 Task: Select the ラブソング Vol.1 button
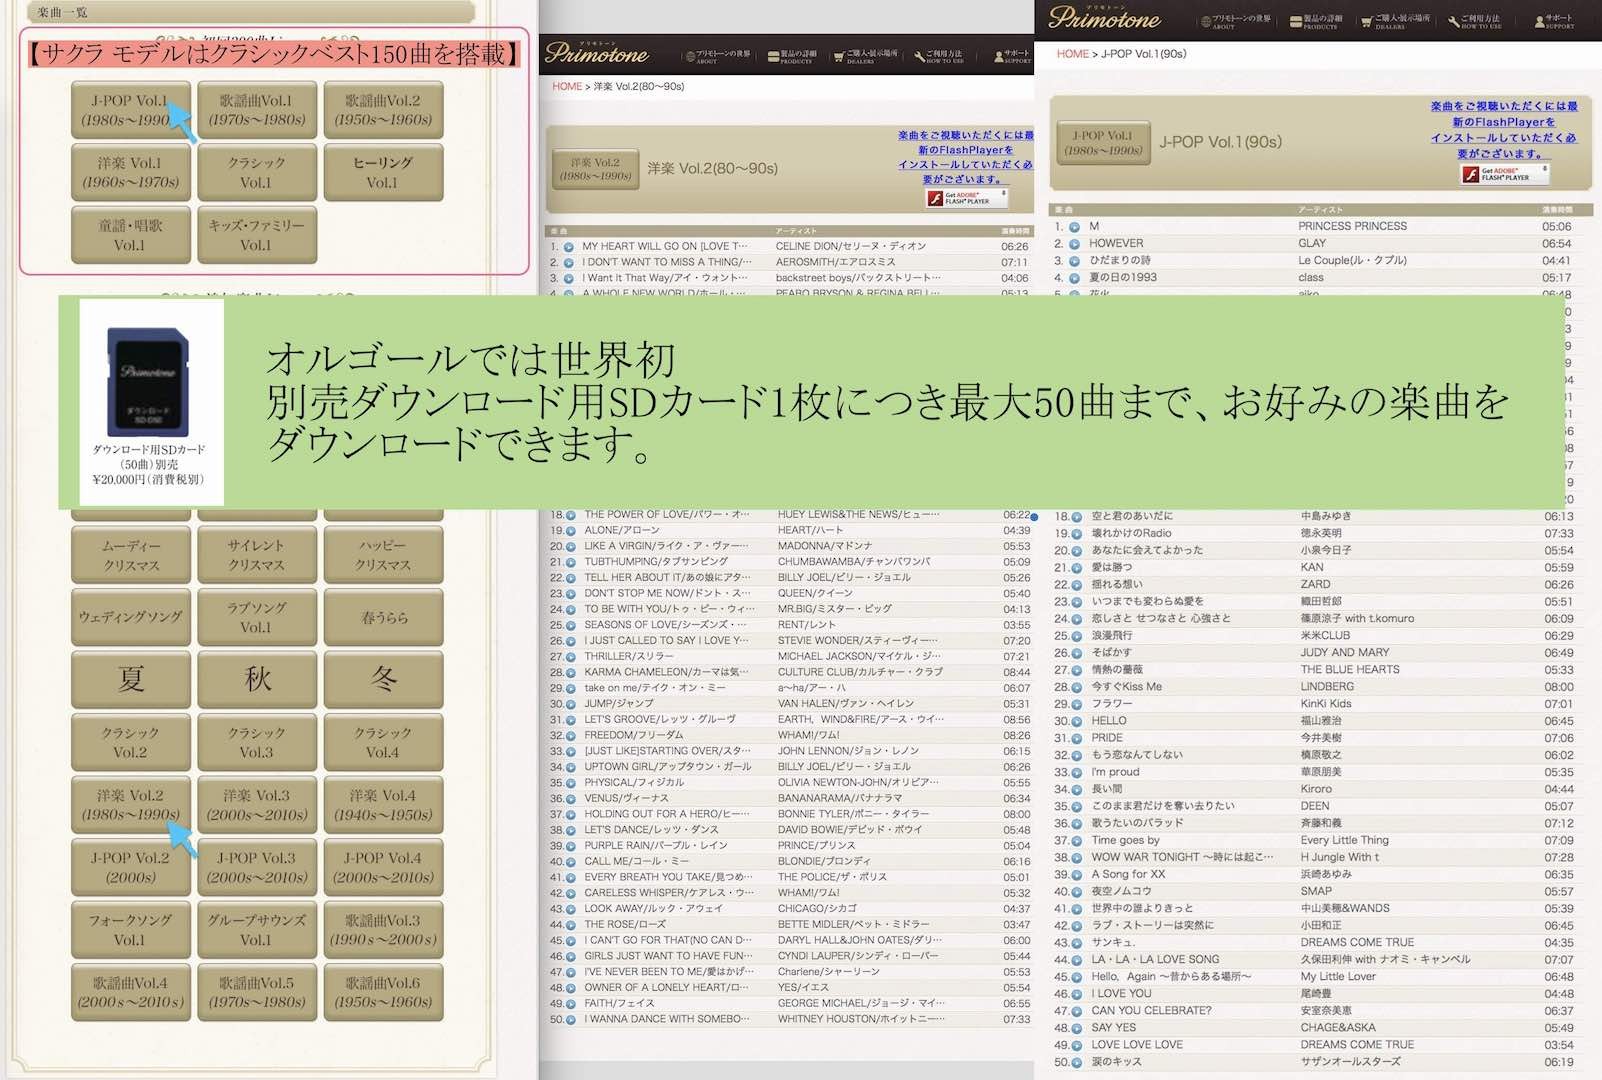tap(257, 617)
